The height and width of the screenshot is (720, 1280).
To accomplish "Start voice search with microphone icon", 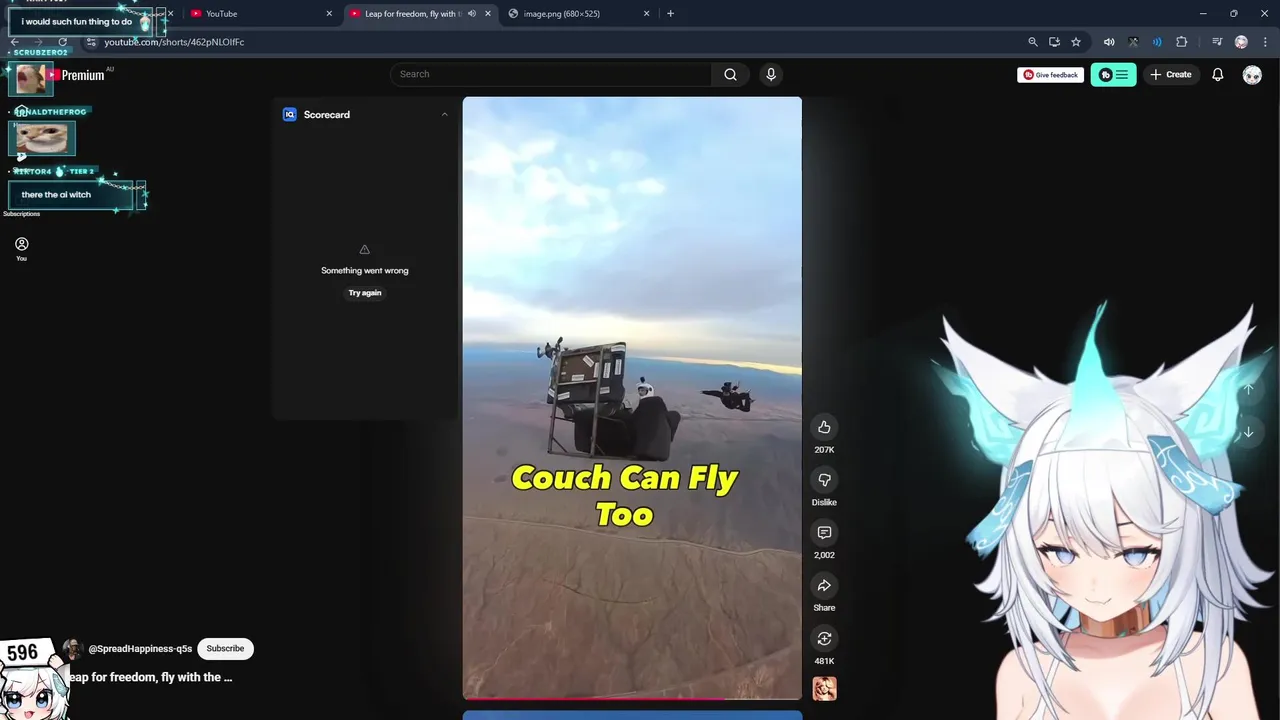I will tap(770, 74).
